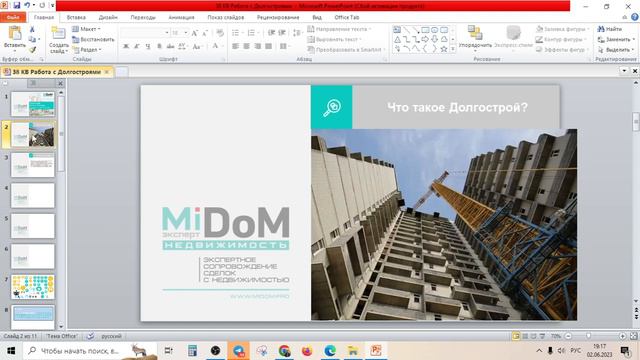
Task: Open the Заменить replace dropdown
Action: tap(616, 39)
